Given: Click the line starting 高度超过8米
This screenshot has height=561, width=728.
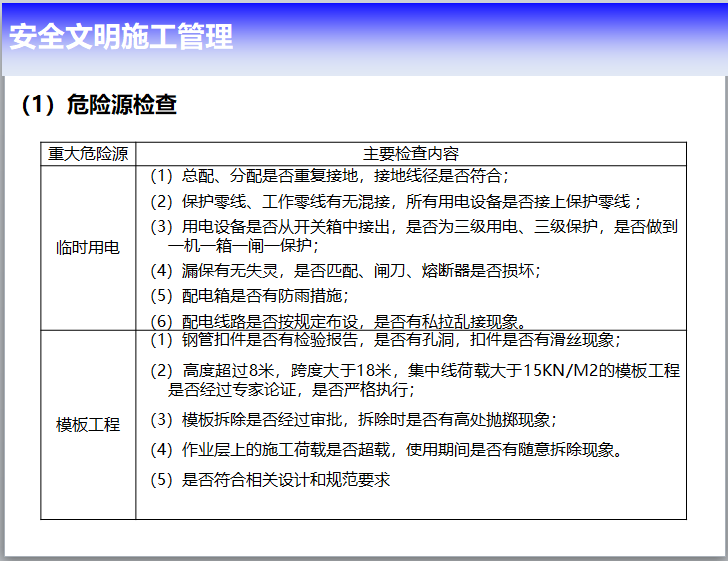Looking at the screenshot, I should pyautogui.click(x=415, y=371).
